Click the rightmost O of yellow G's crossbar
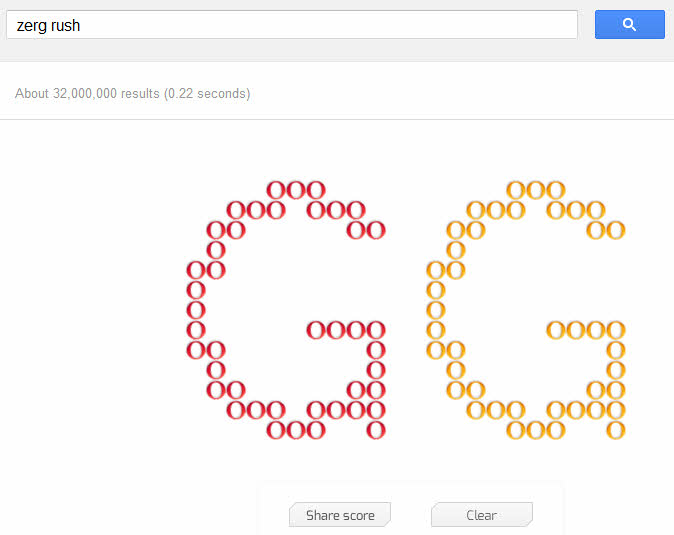This screenshot has width=674, height=535. 616,330
